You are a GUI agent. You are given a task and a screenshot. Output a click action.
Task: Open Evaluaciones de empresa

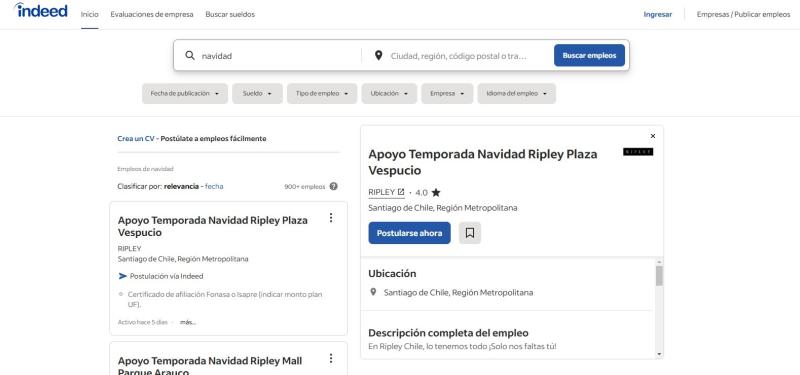[152, 14]
